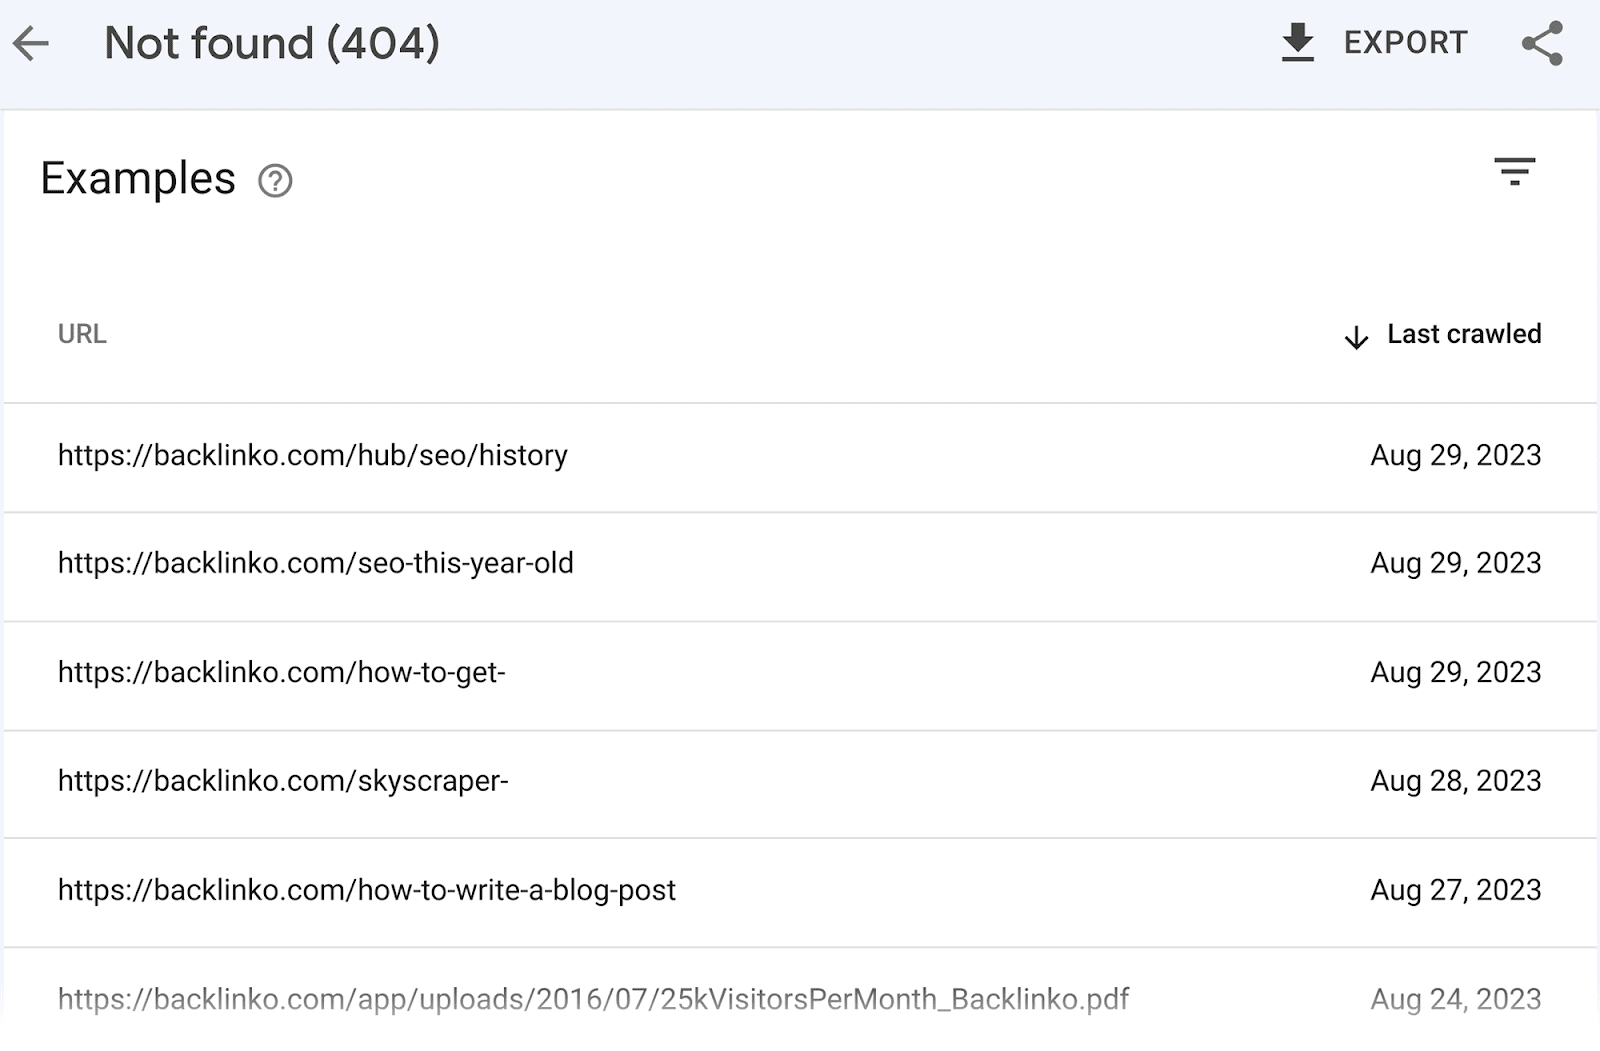The width and height of the screenshot is (1600, 1051).
Task: Click the EXPORT button label
Action: point(1405,43)
